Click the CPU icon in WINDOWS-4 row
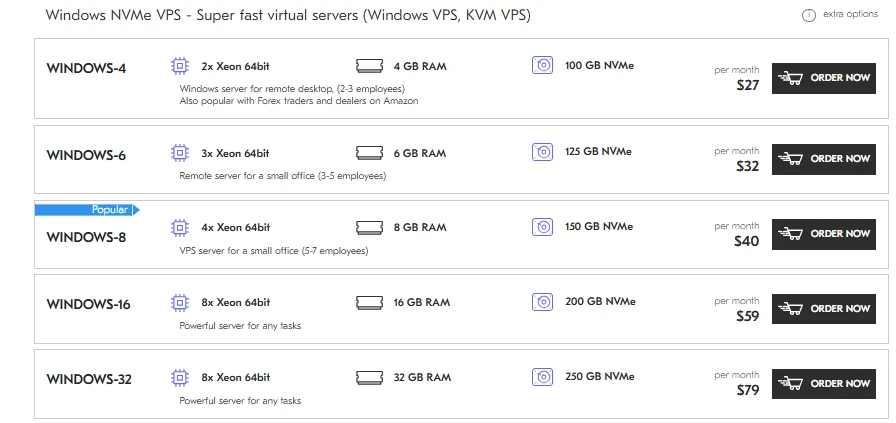The width and height of the screenshot is (896, 423). [180, 67]
